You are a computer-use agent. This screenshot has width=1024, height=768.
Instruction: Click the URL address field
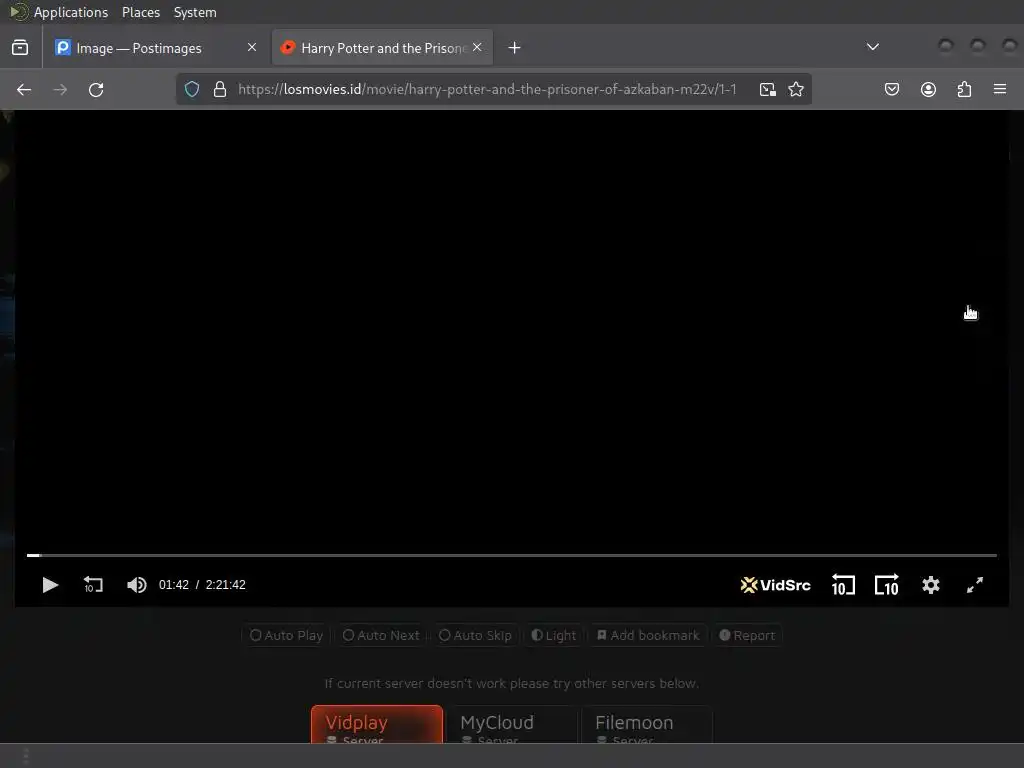pyautogui.click(x=487, y=89)
